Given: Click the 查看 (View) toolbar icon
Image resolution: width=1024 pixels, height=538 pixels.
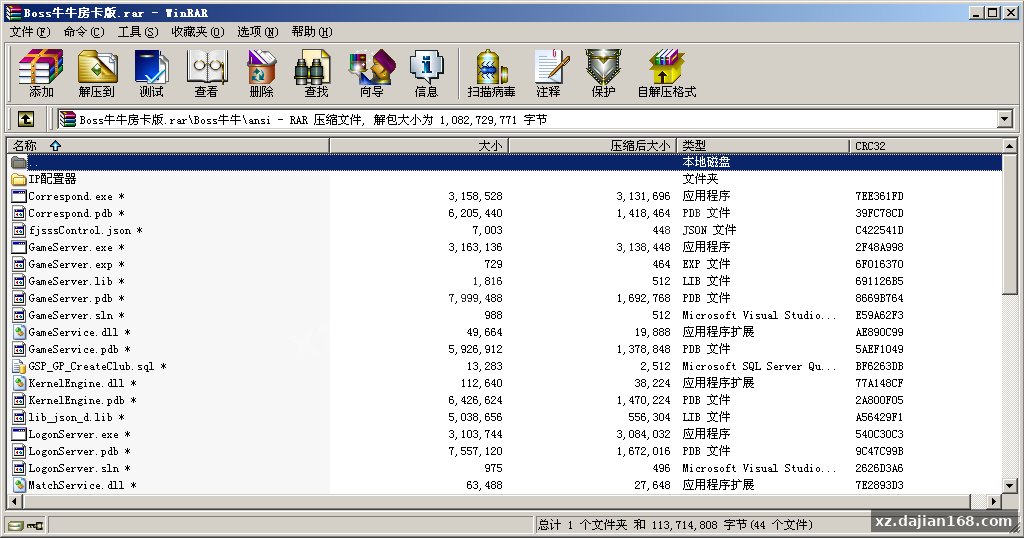Looking at the screenshot, I should (x=206, y=73).
